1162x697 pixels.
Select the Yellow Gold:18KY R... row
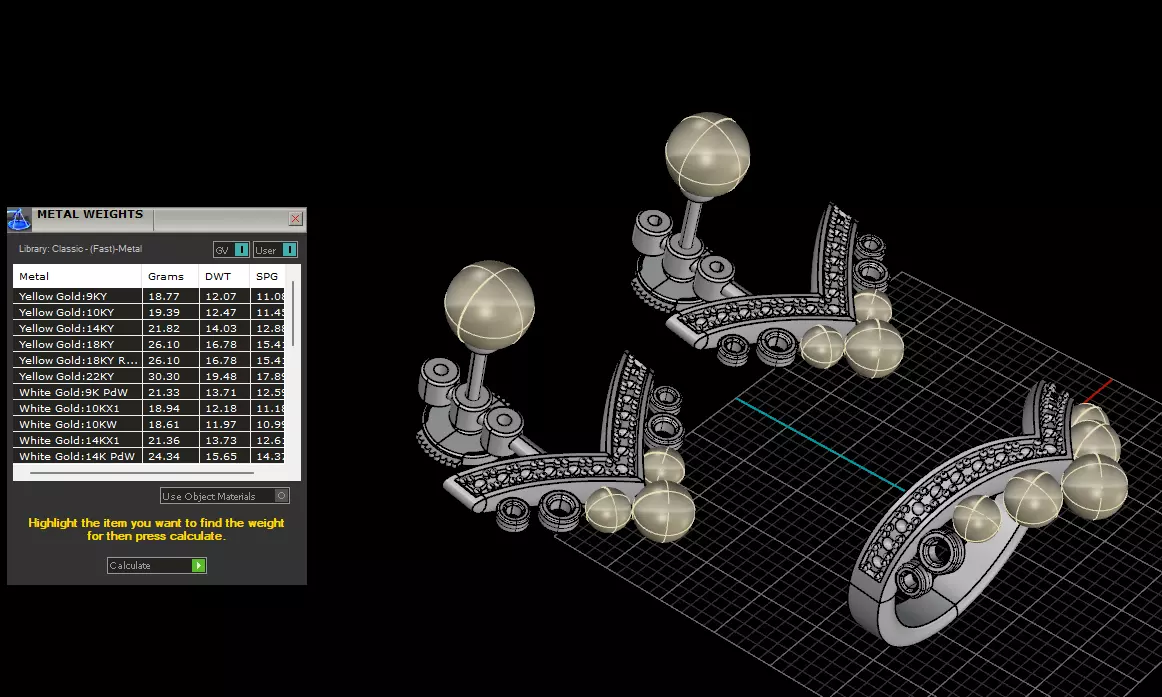coord(148,360)
